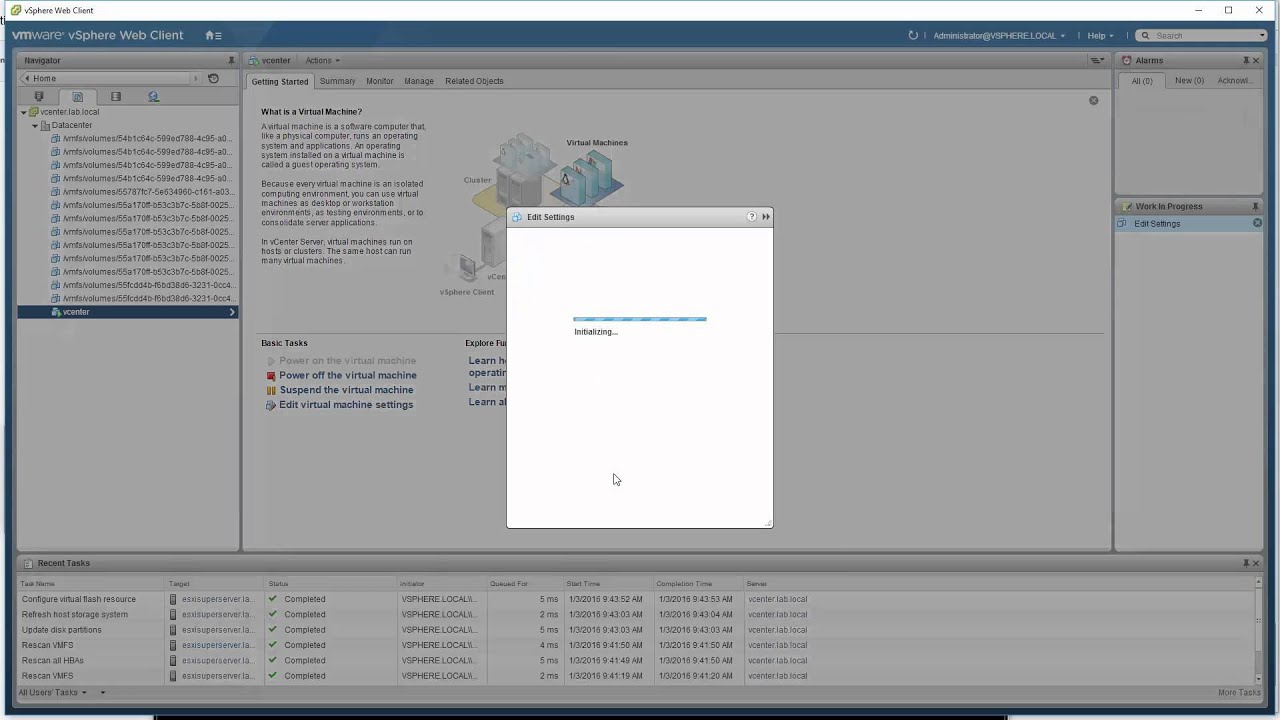Click the help icon in Edit Settings dialog
Image resolution: width=1280 pixels, height=720 pixels.
[x=752, y=216]
